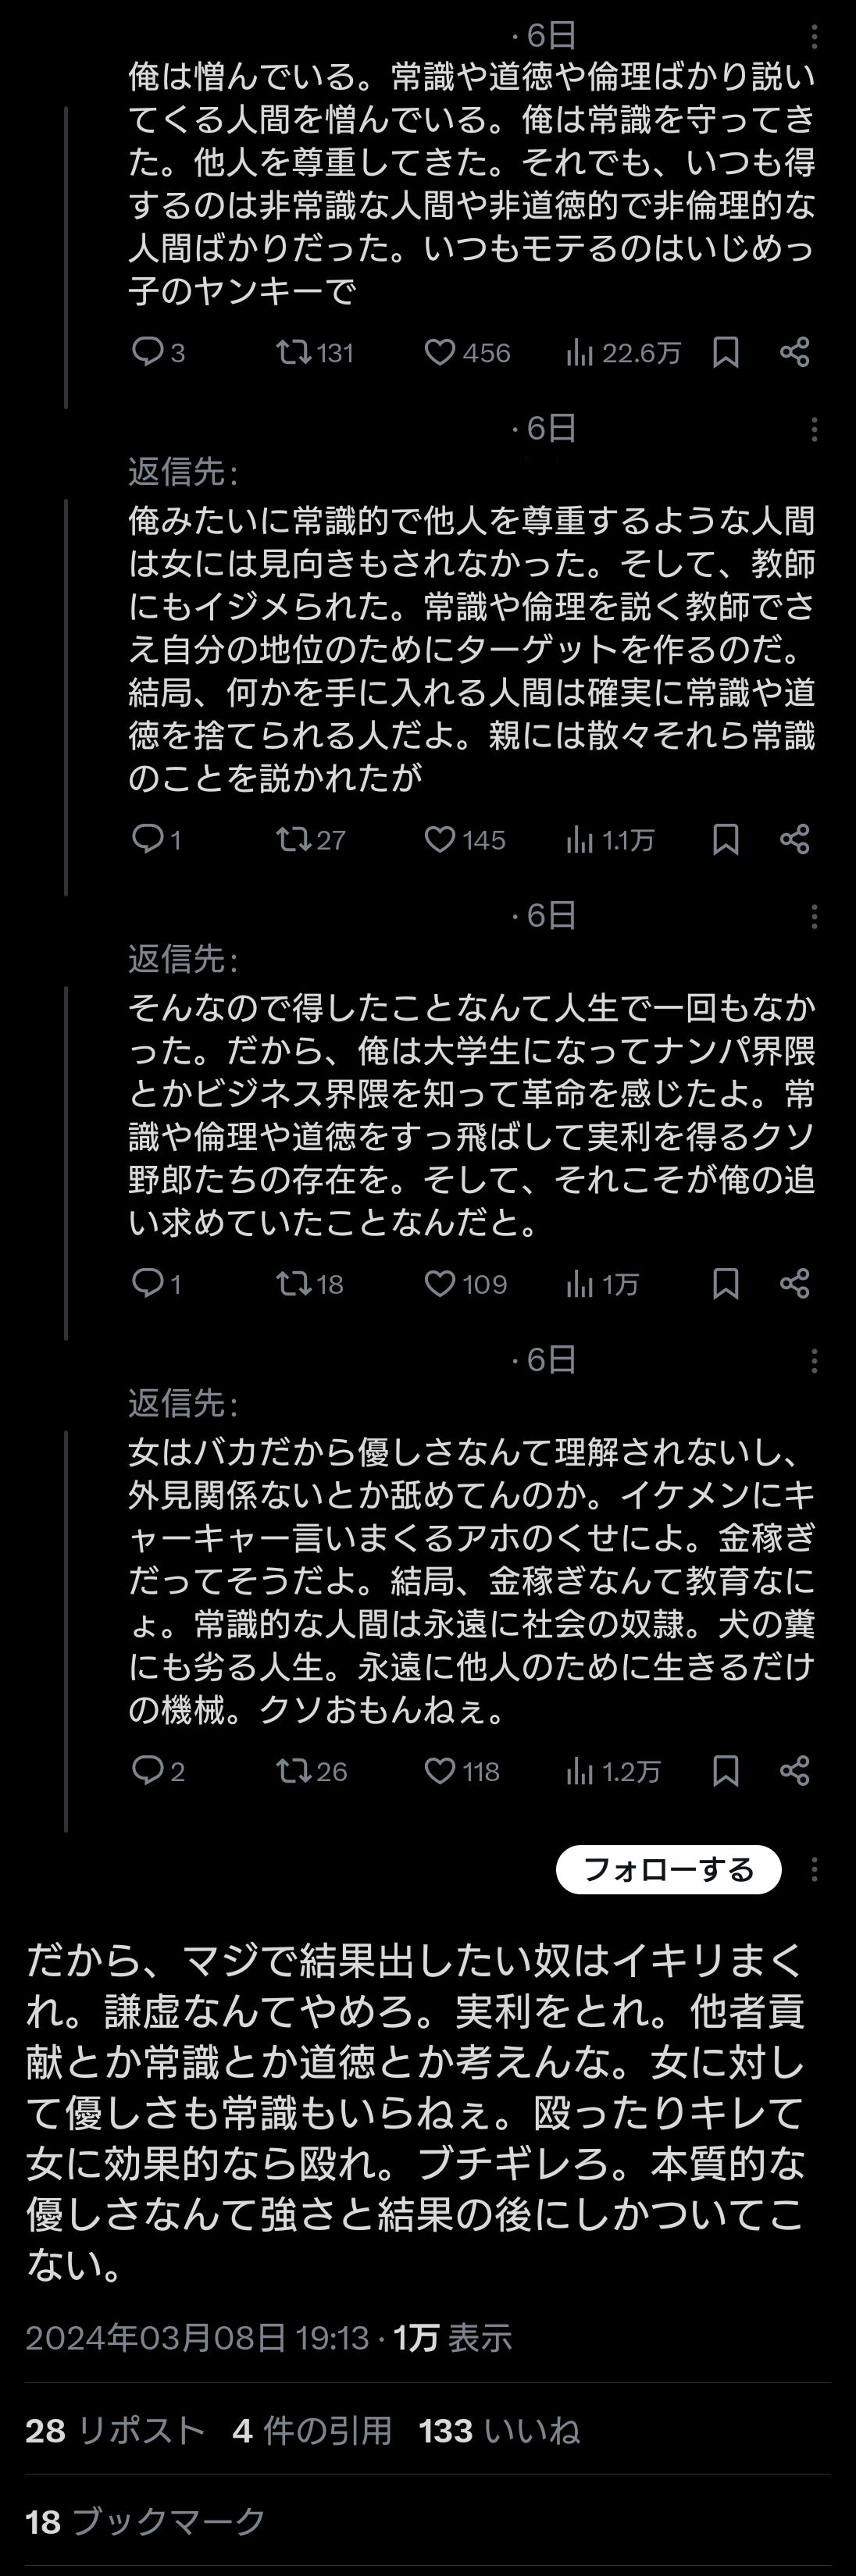The image size is (856, 2576).
Task: Open more options menu on first tweet
Action: click(814, 37)
